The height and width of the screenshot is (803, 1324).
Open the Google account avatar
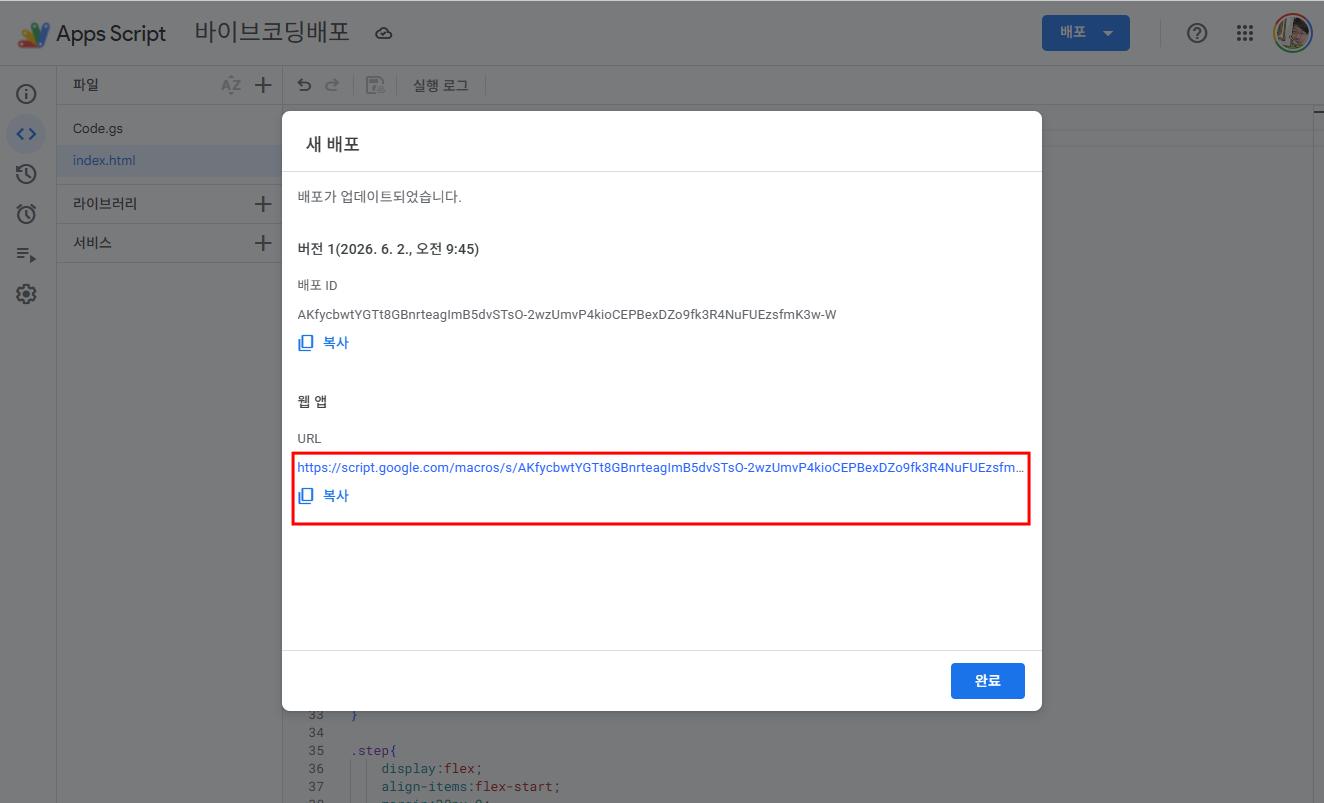pyautogui.click(x=1293, y=33)
